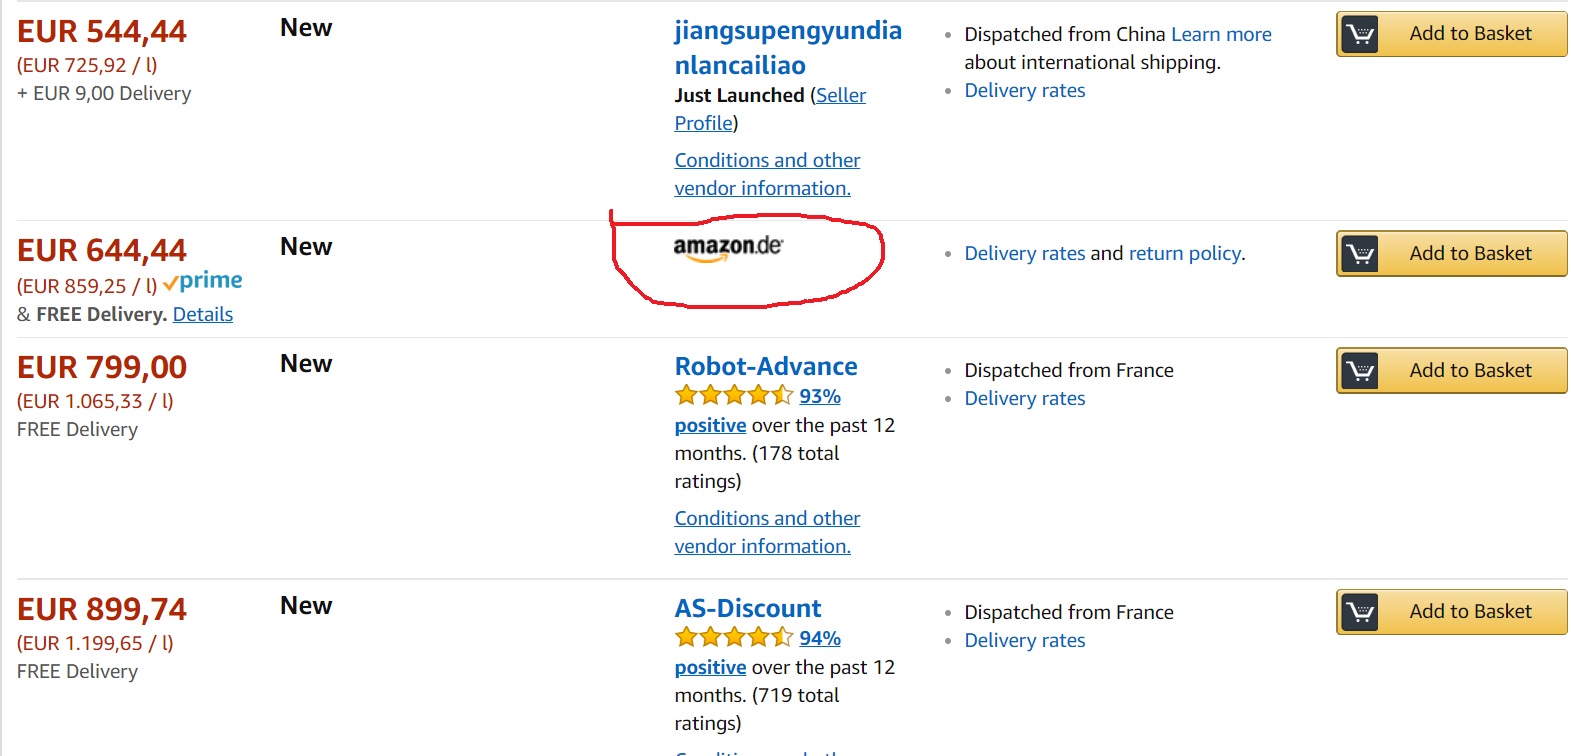Click the AS-Discount star rating

pos(734,637)
